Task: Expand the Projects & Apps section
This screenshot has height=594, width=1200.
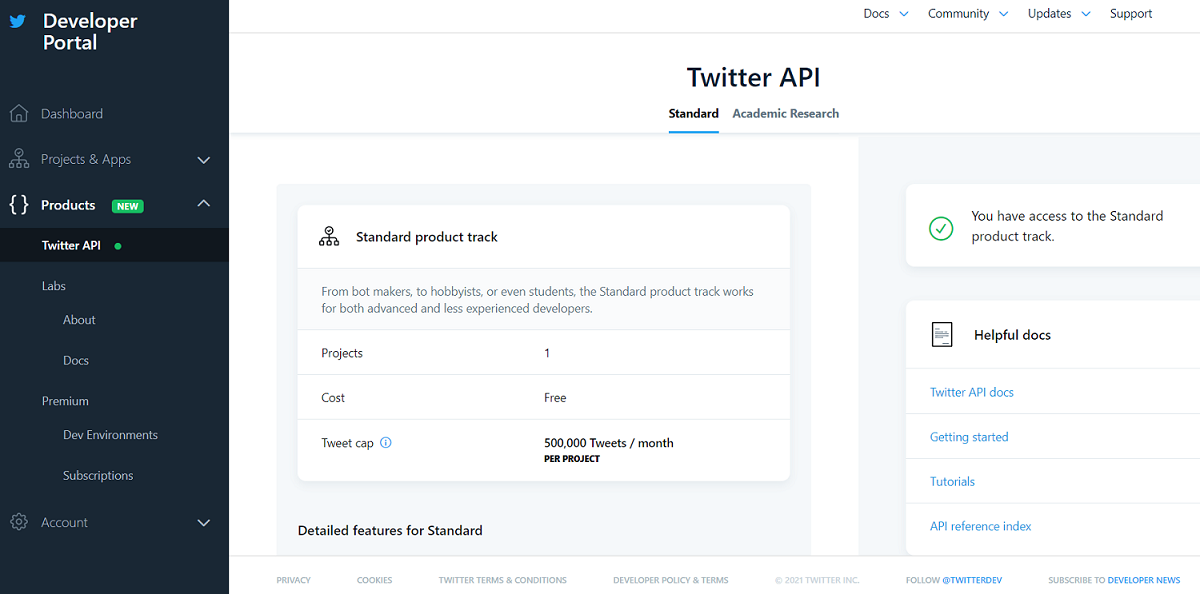Action: 204,160
